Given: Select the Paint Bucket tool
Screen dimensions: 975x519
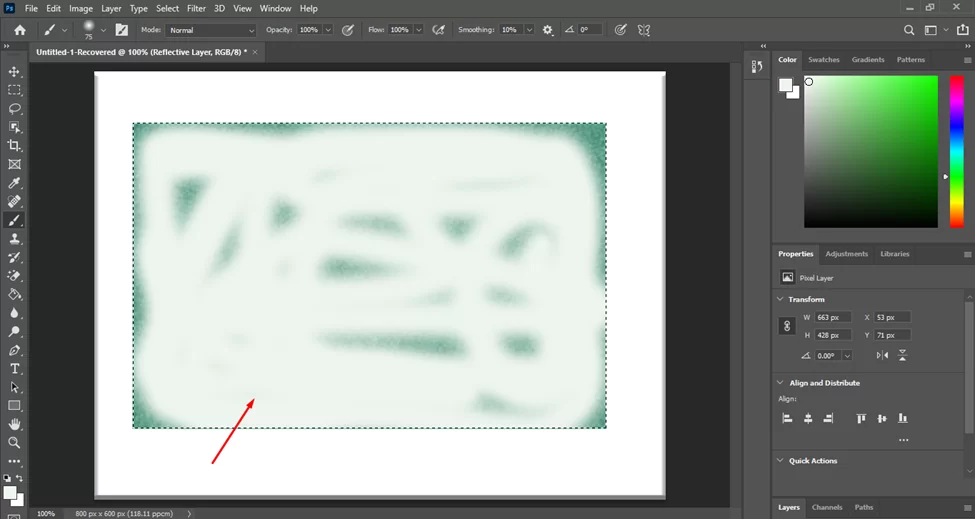Looking at the screenshot, I should click(x=14, y=295).
